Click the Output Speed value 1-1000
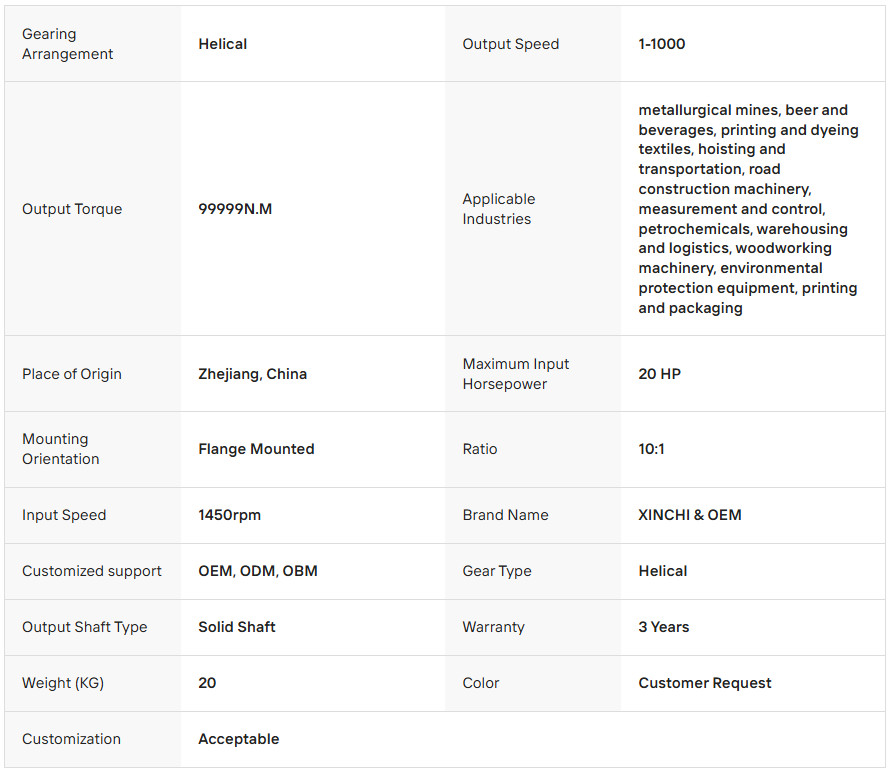Image resolution: width=889 pixels, height=773 pixels. (662, 44)
